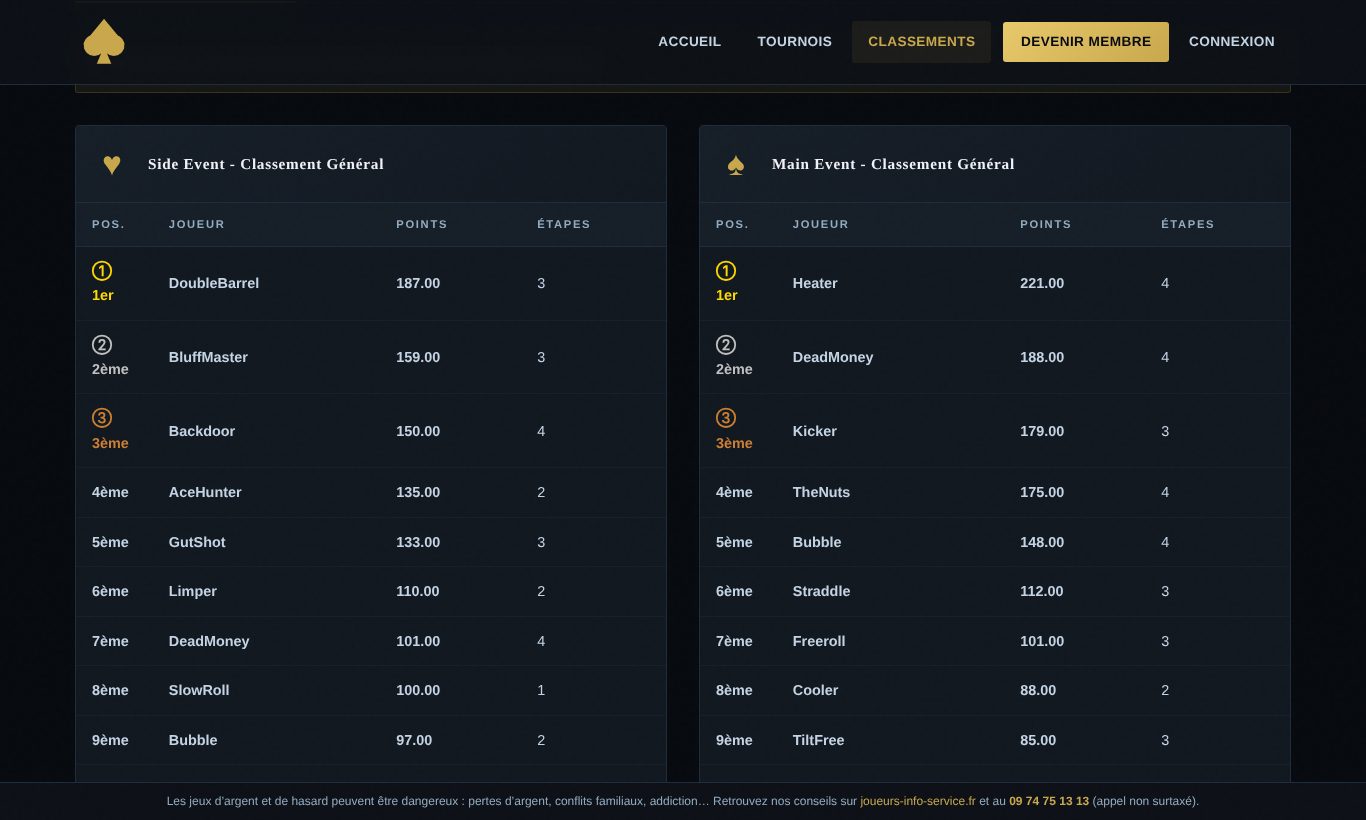This screenshot has width=1366, height=820.
Task: Click the 221.00 points value
Action: click(1042, 283)
